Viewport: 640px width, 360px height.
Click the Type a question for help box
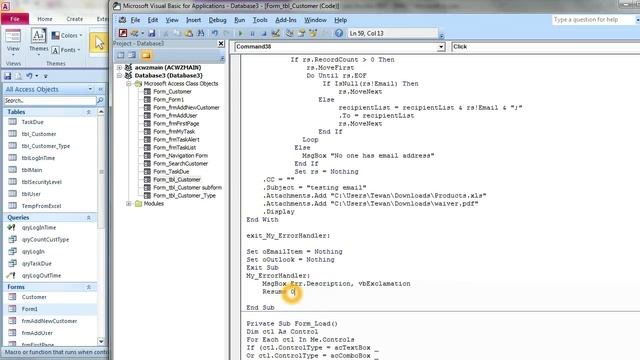(593, 20)
